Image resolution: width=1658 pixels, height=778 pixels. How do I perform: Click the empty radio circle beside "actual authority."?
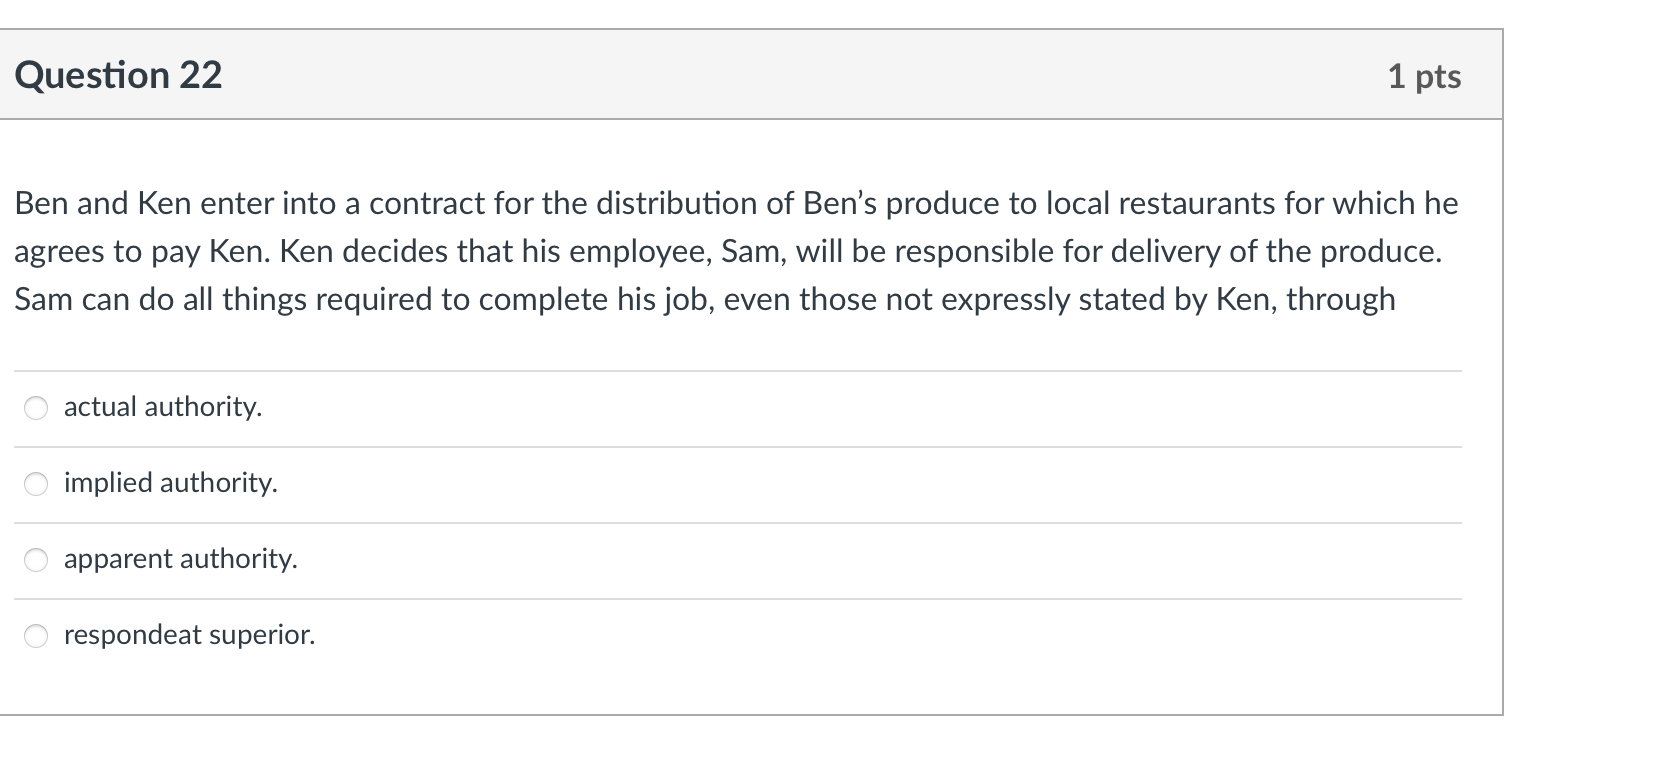[36, 407]
